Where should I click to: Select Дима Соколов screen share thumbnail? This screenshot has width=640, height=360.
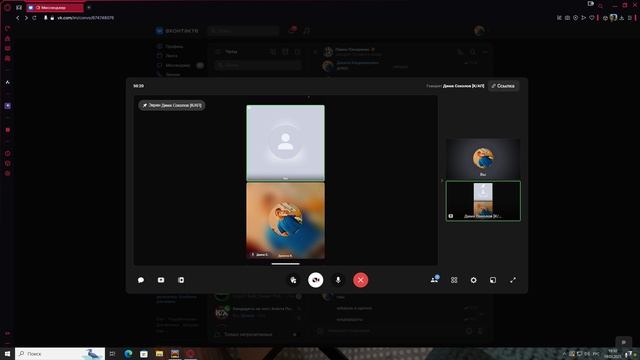tap(483, 201)
